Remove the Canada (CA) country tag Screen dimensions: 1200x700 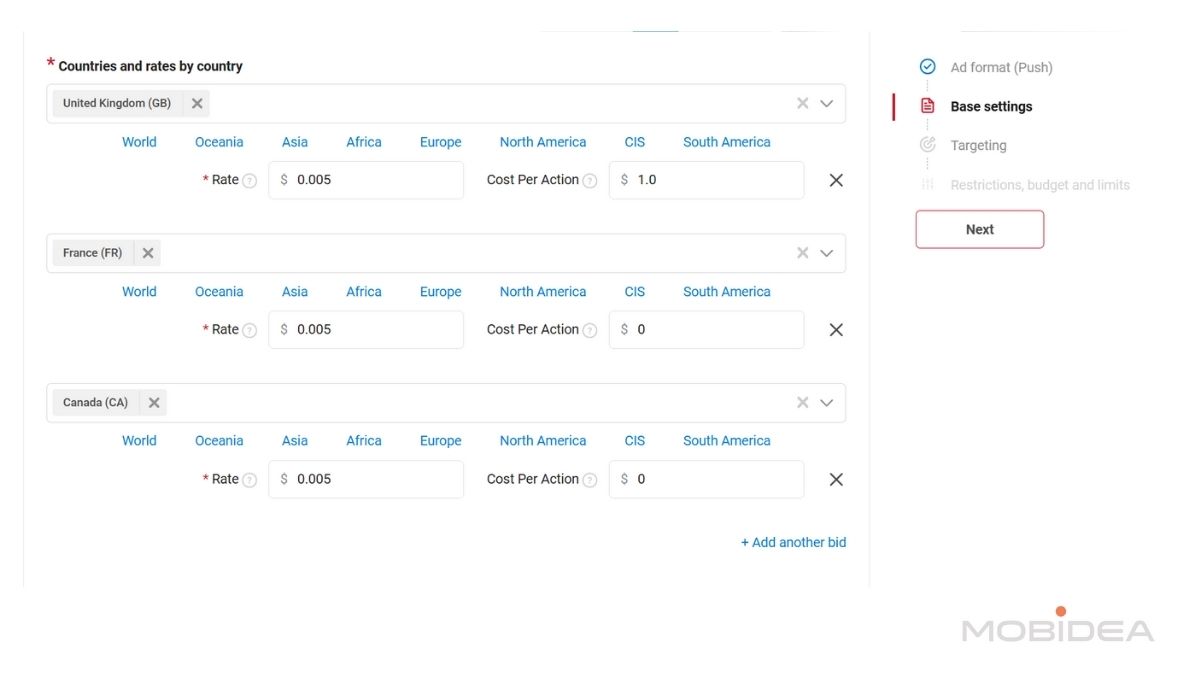tap(154, 403)
